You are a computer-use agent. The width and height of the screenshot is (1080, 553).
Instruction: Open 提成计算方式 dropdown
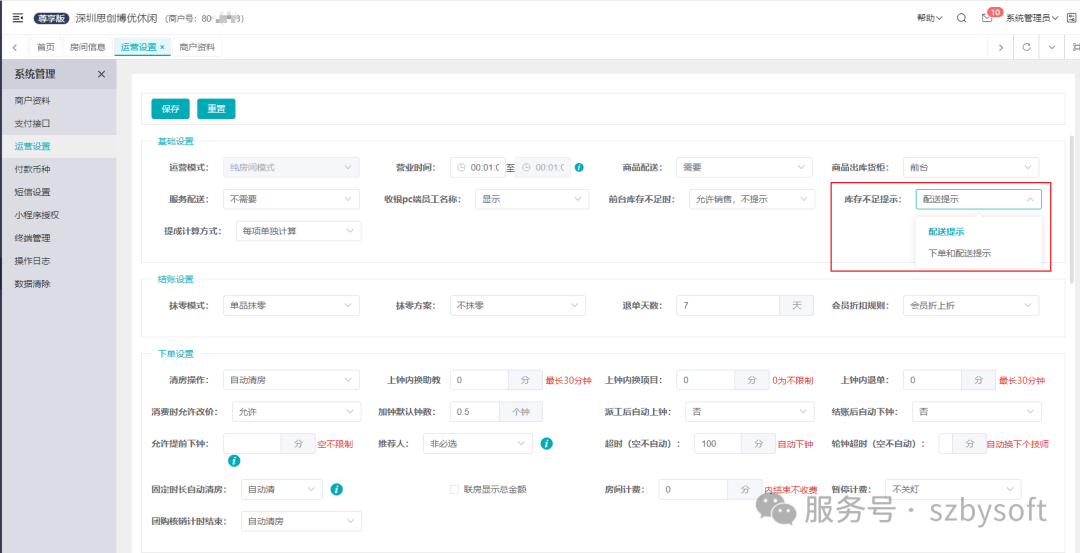pos(298,231)
